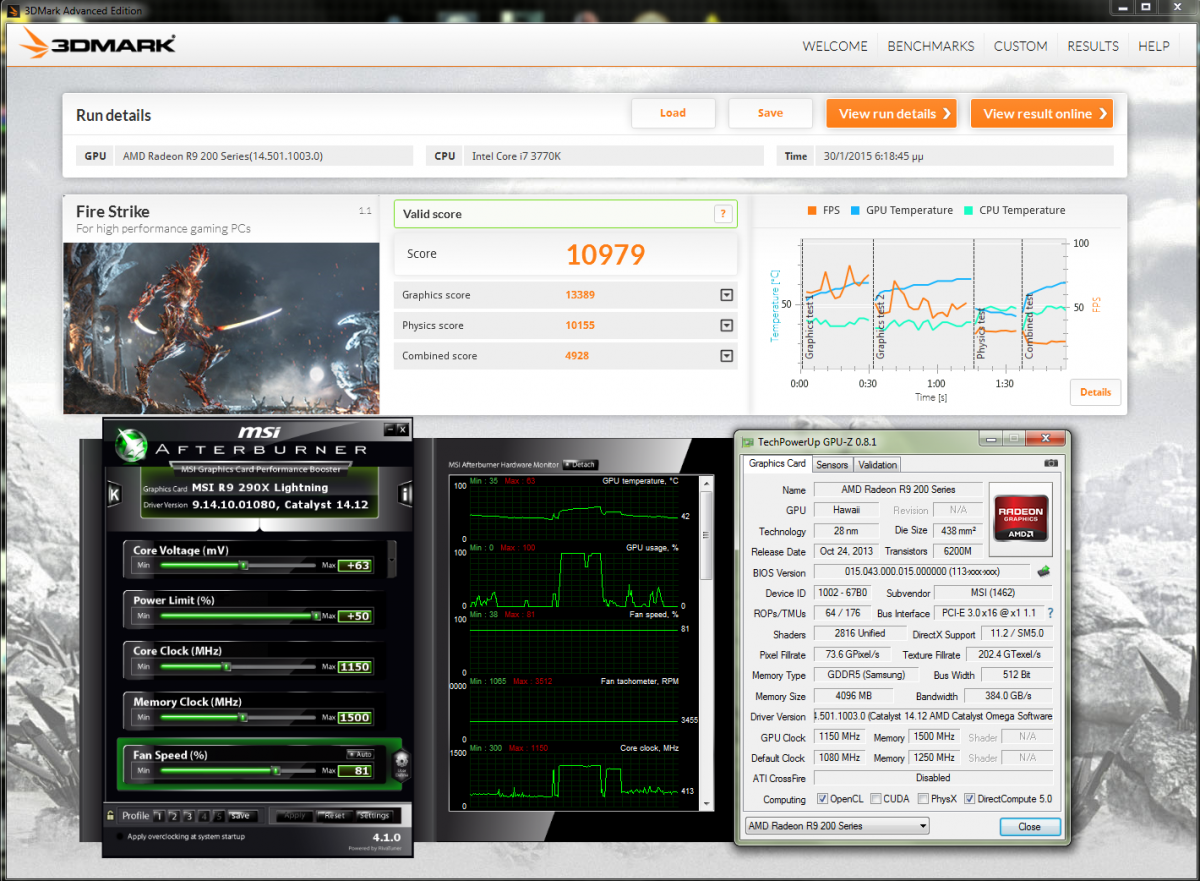Screen dimensions: 1200x881
Task: Expand the Graphics score details arrow
Action: point(726,295)
